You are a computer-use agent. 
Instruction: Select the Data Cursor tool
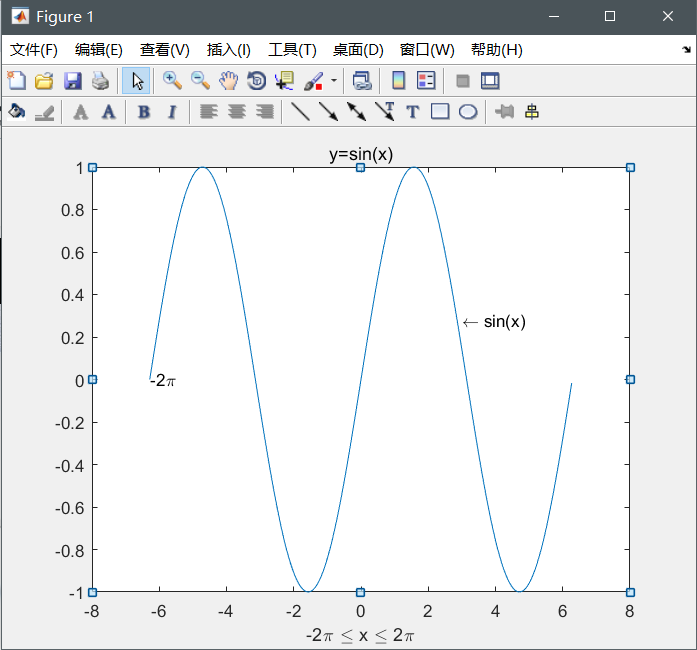point(284,81)
